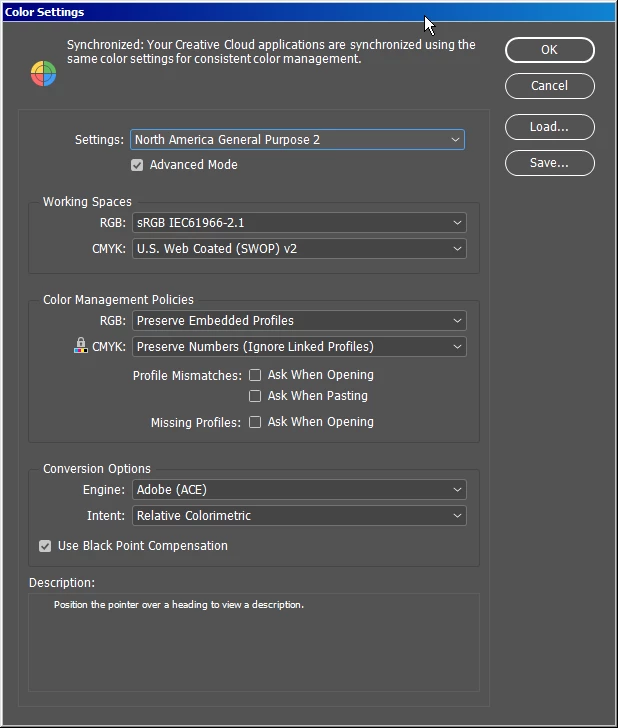This screenshot has width=618, height=728.
Task: Enable Missing Profiles Ask When Opening
Action: coord(255,422)
